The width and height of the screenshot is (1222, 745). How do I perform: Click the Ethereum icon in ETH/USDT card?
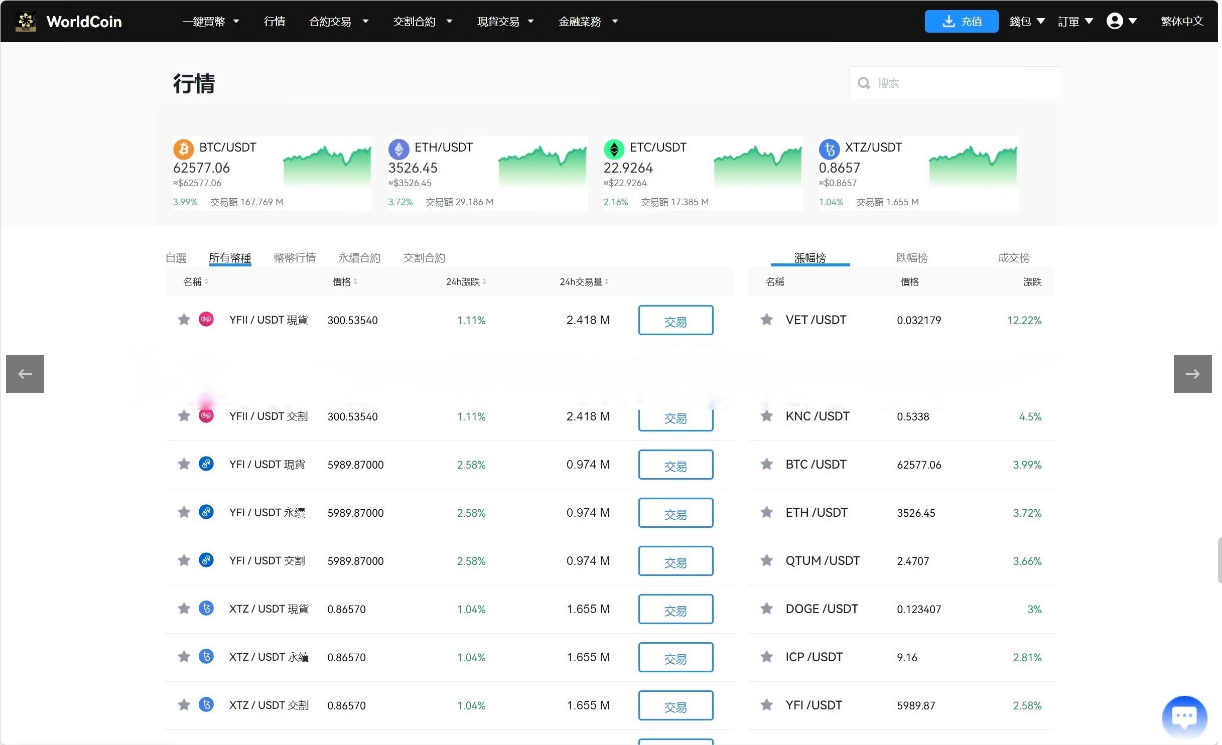pyautogui.click(x=399, y=149)
